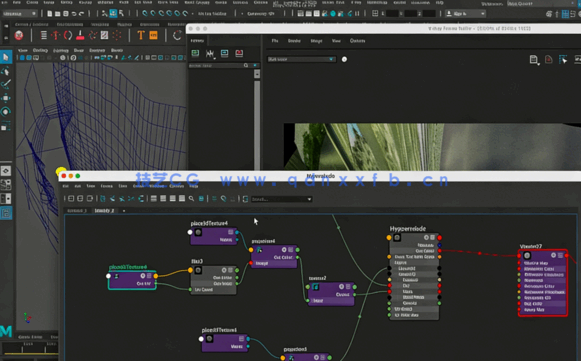The height and width of the screenshot is (361, 581).
Task: Toggle the second magnet Snap to curves icon
Action: (x=153, y=14)
